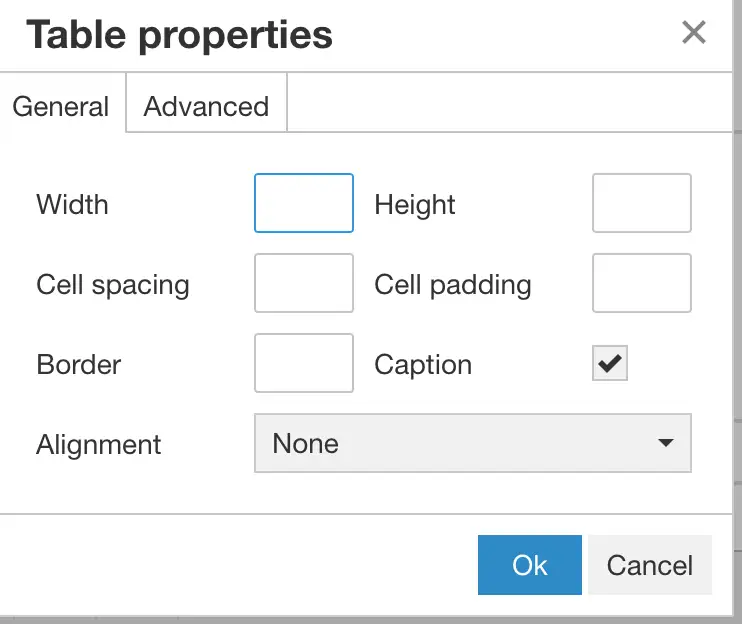Screen dimensions: 742x624
Task: Click the Cell spacing label
Action: [113, 285]
